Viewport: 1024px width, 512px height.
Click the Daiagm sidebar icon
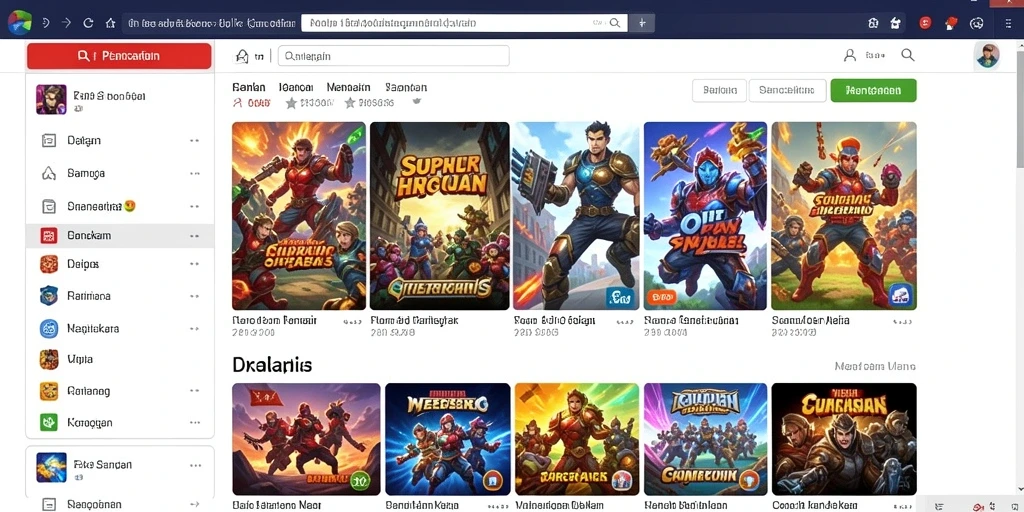(x=49, y=140)
